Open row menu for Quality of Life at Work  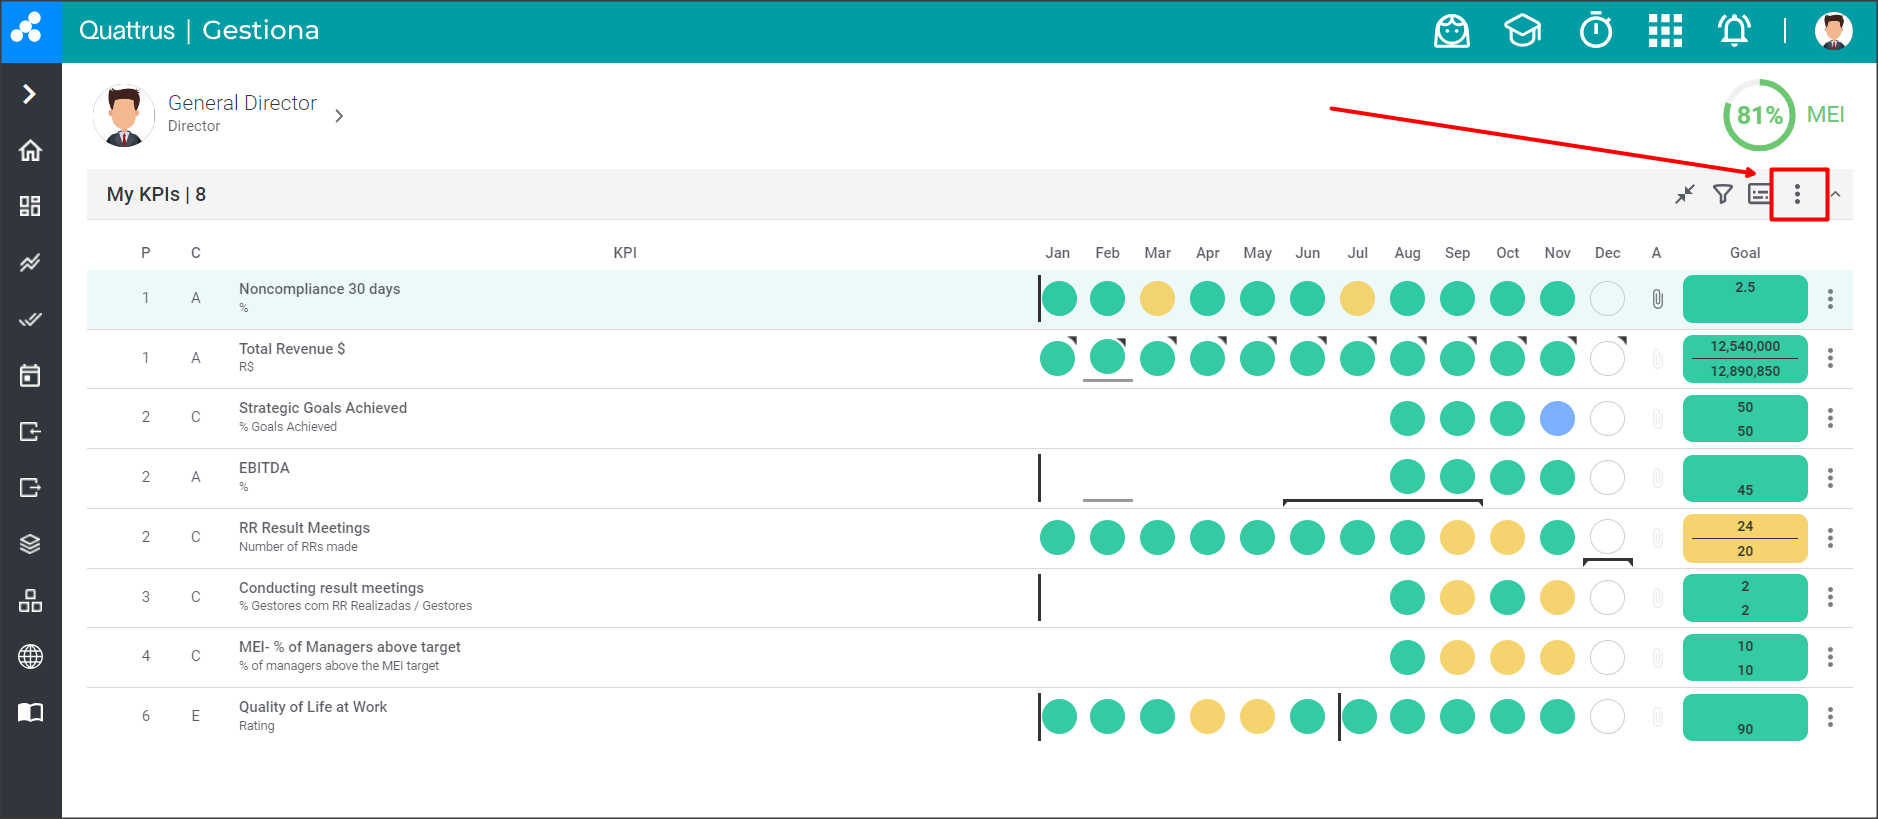pos(1830,717)
